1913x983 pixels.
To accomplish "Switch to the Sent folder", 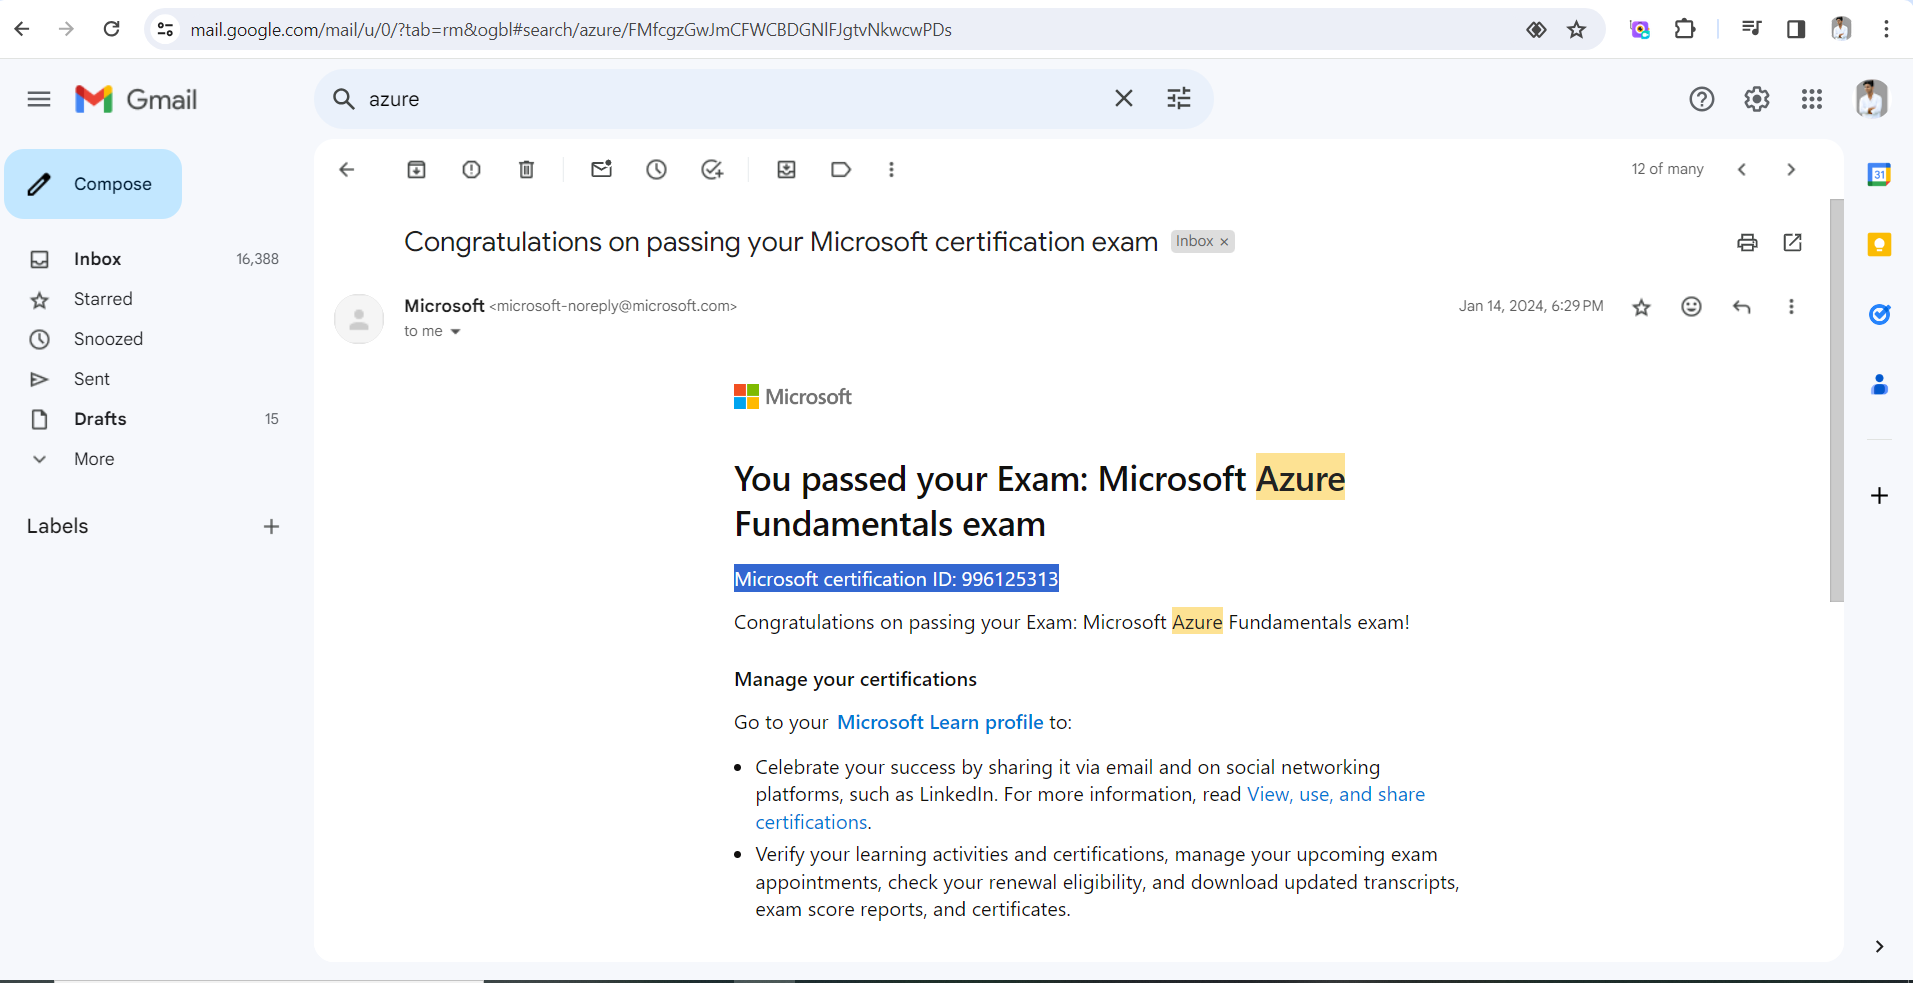I will point(92,378).
